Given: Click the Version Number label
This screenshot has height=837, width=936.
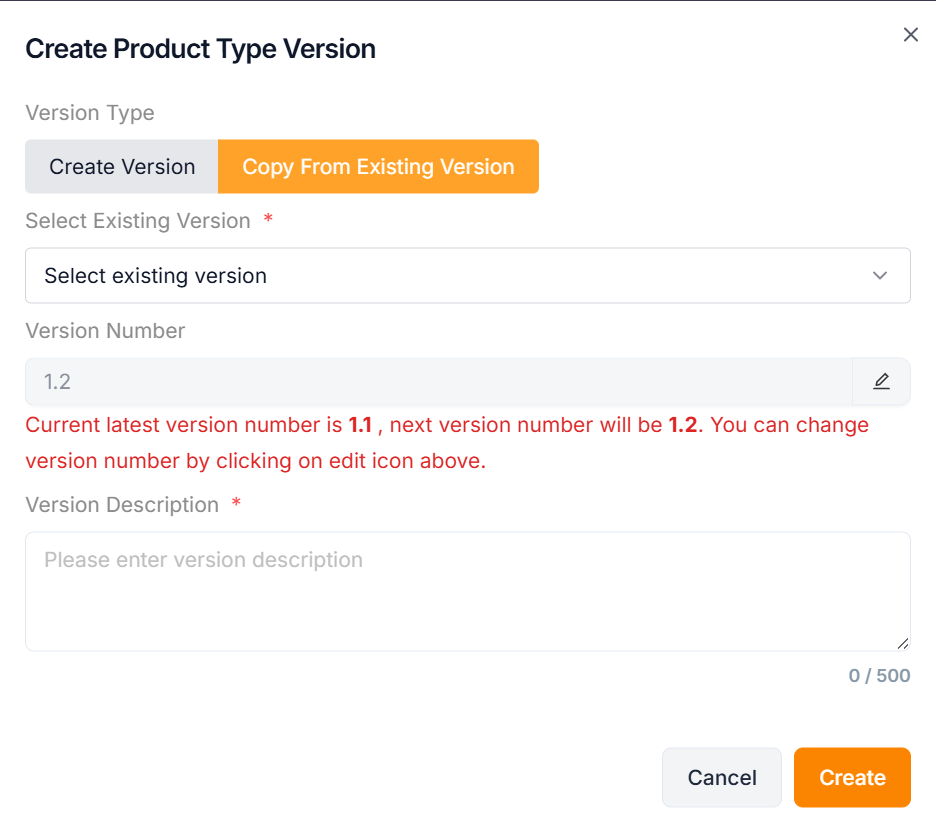Looking at the screenshot, I should tap(105, 331).
